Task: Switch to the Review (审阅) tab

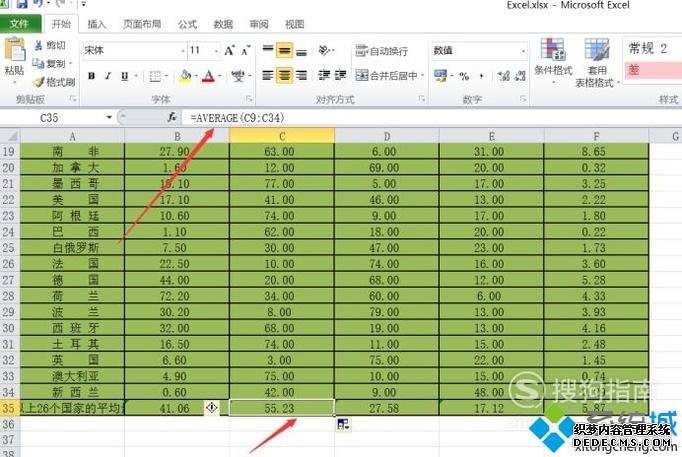Action: tap(259, 24)
